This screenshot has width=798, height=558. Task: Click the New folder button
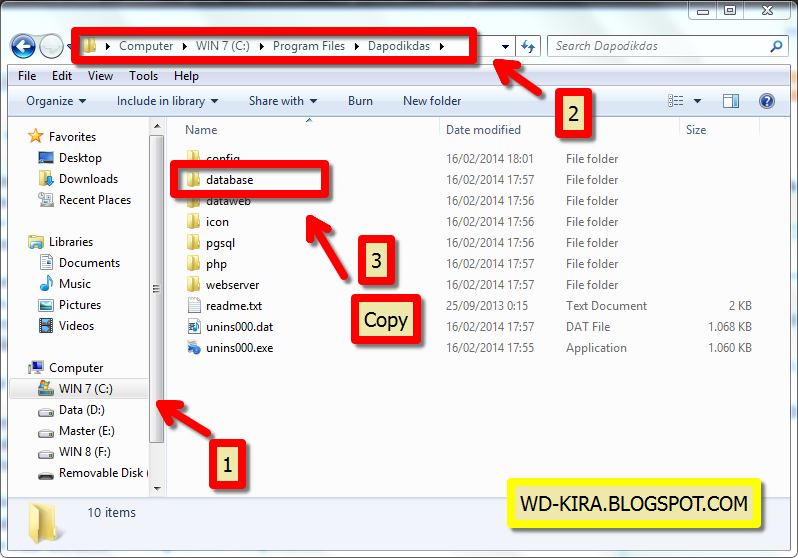click(432, 101)
